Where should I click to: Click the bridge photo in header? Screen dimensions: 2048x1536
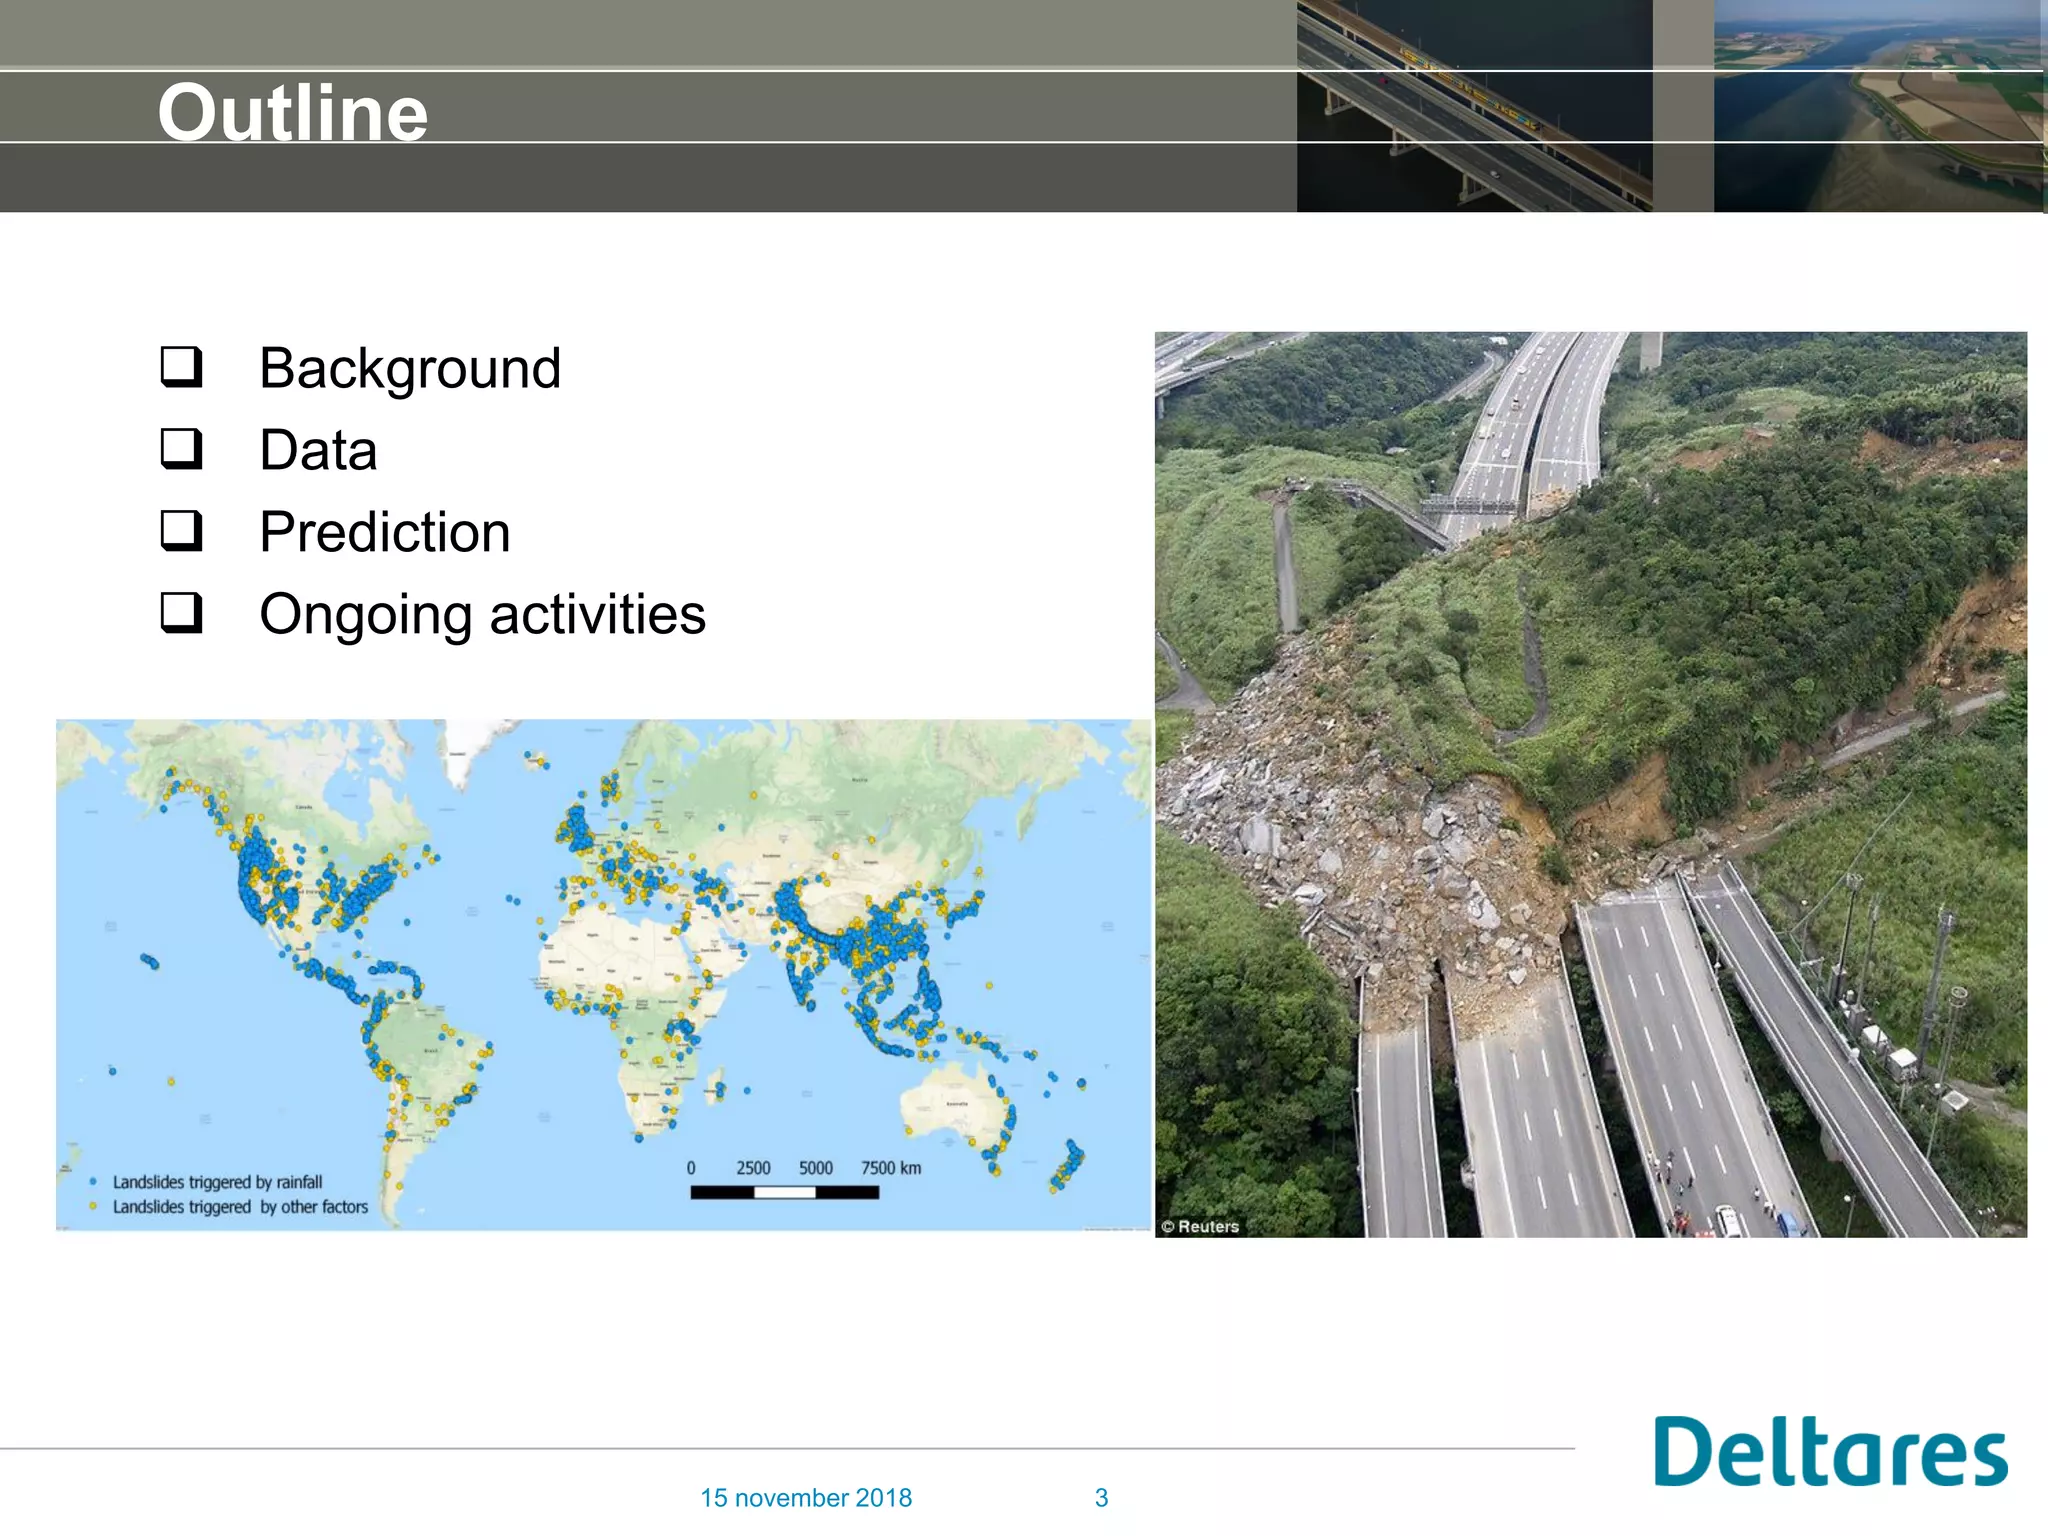click(1474, 105)
